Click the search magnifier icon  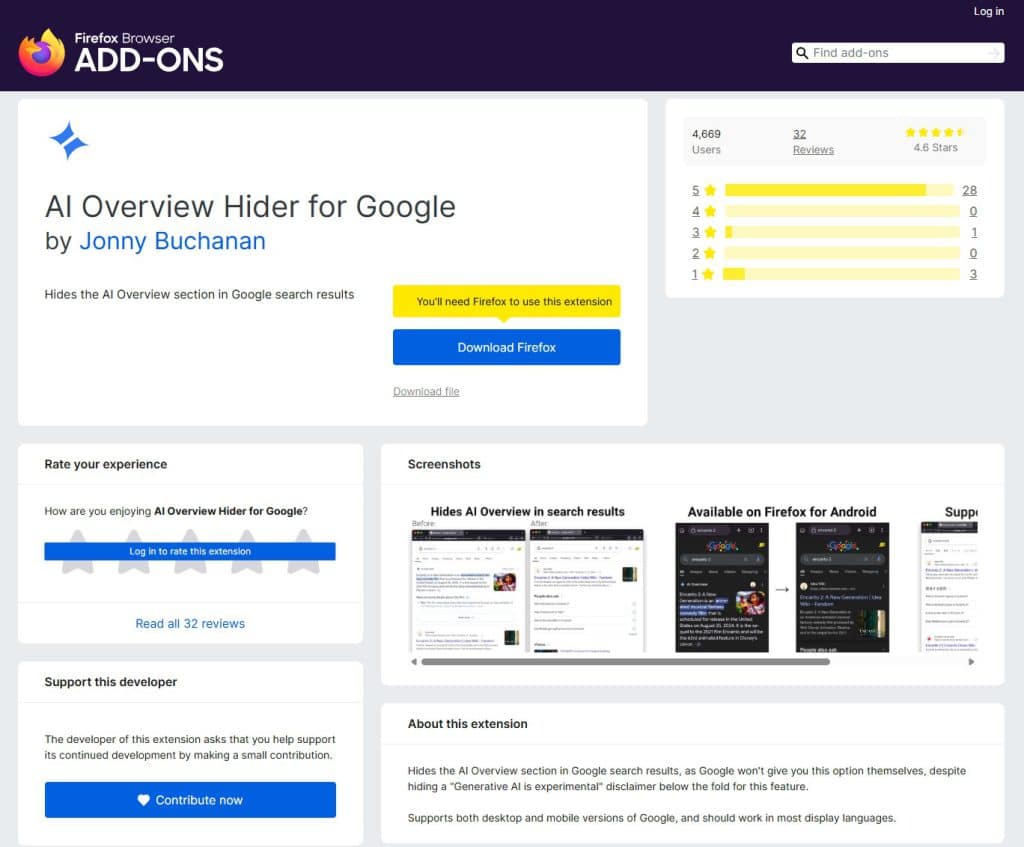(802, 53)
